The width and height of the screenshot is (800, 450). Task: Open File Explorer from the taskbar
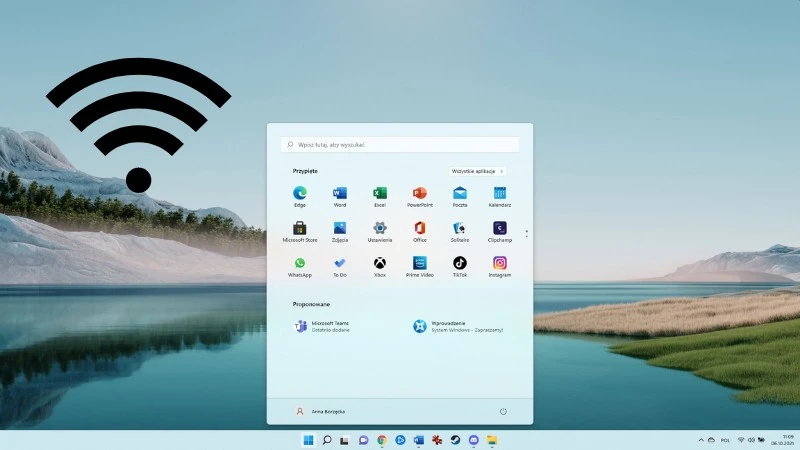tap(492, 440)
